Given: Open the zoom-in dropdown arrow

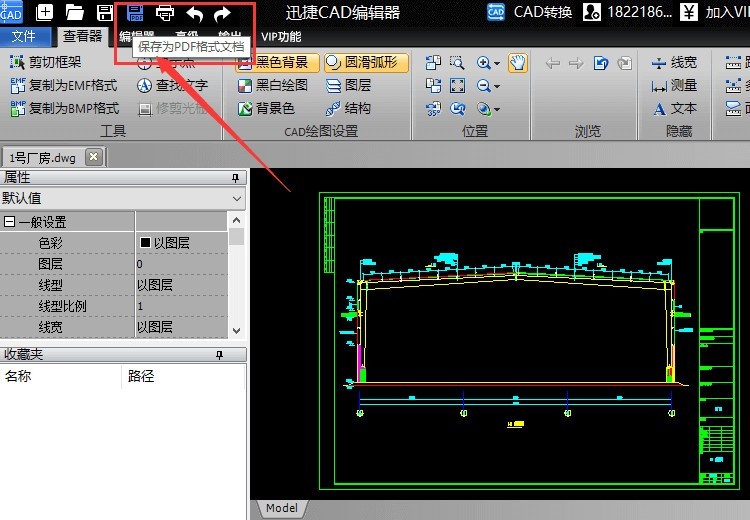Looking at the screenshot, I should 497,63.
